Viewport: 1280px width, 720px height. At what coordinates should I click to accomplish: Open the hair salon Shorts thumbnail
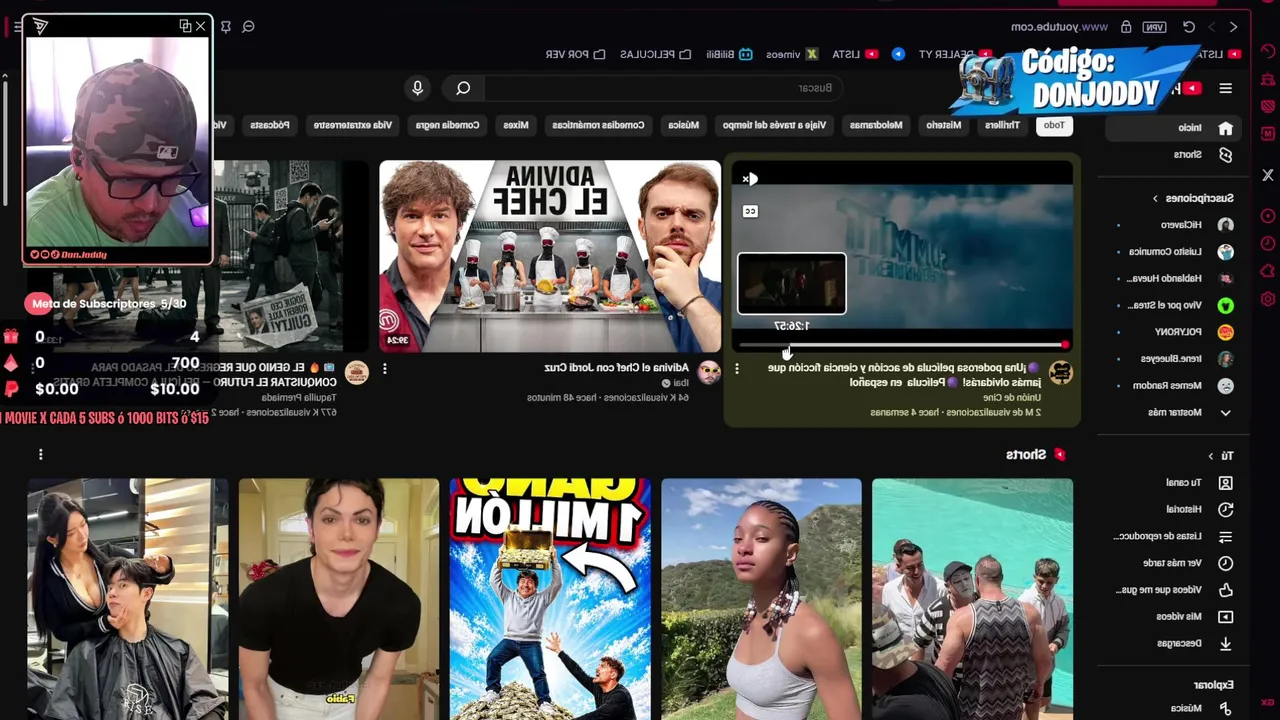(128, 599)
